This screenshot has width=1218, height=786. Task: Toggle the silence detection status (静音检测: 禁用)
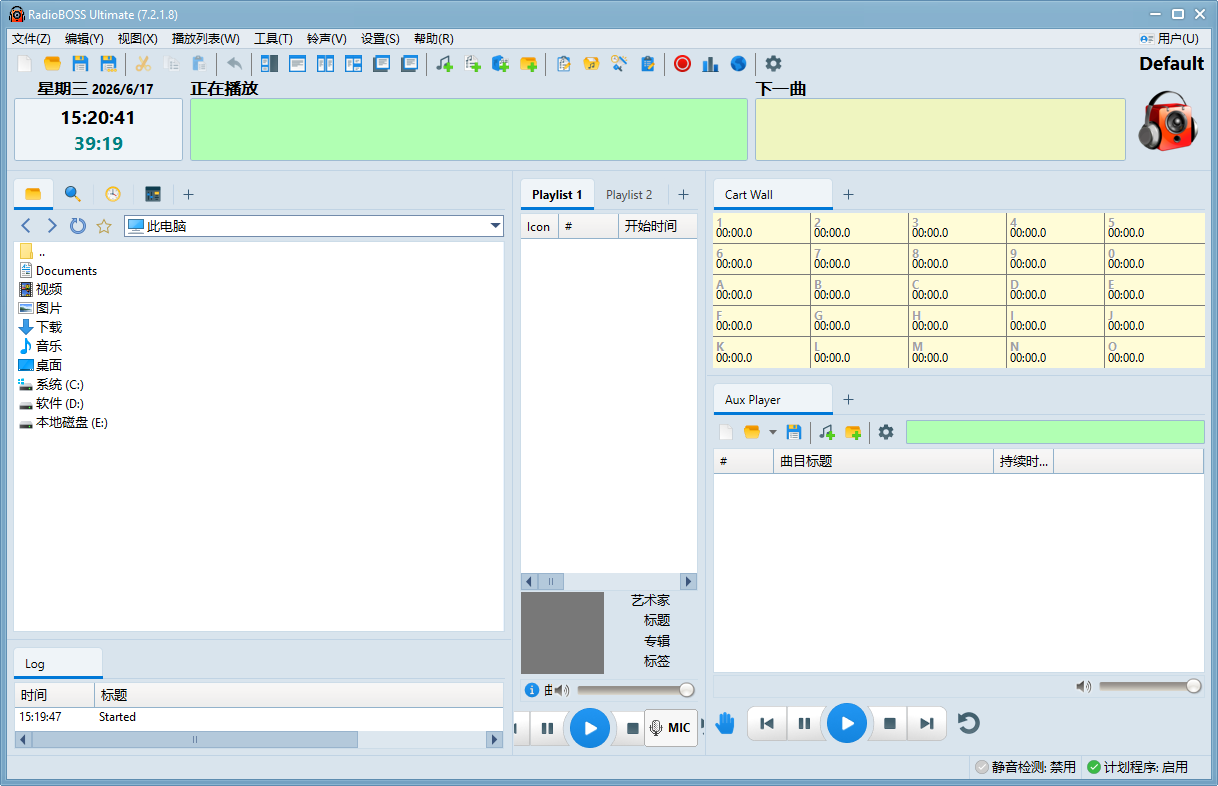click(1026, 767)
